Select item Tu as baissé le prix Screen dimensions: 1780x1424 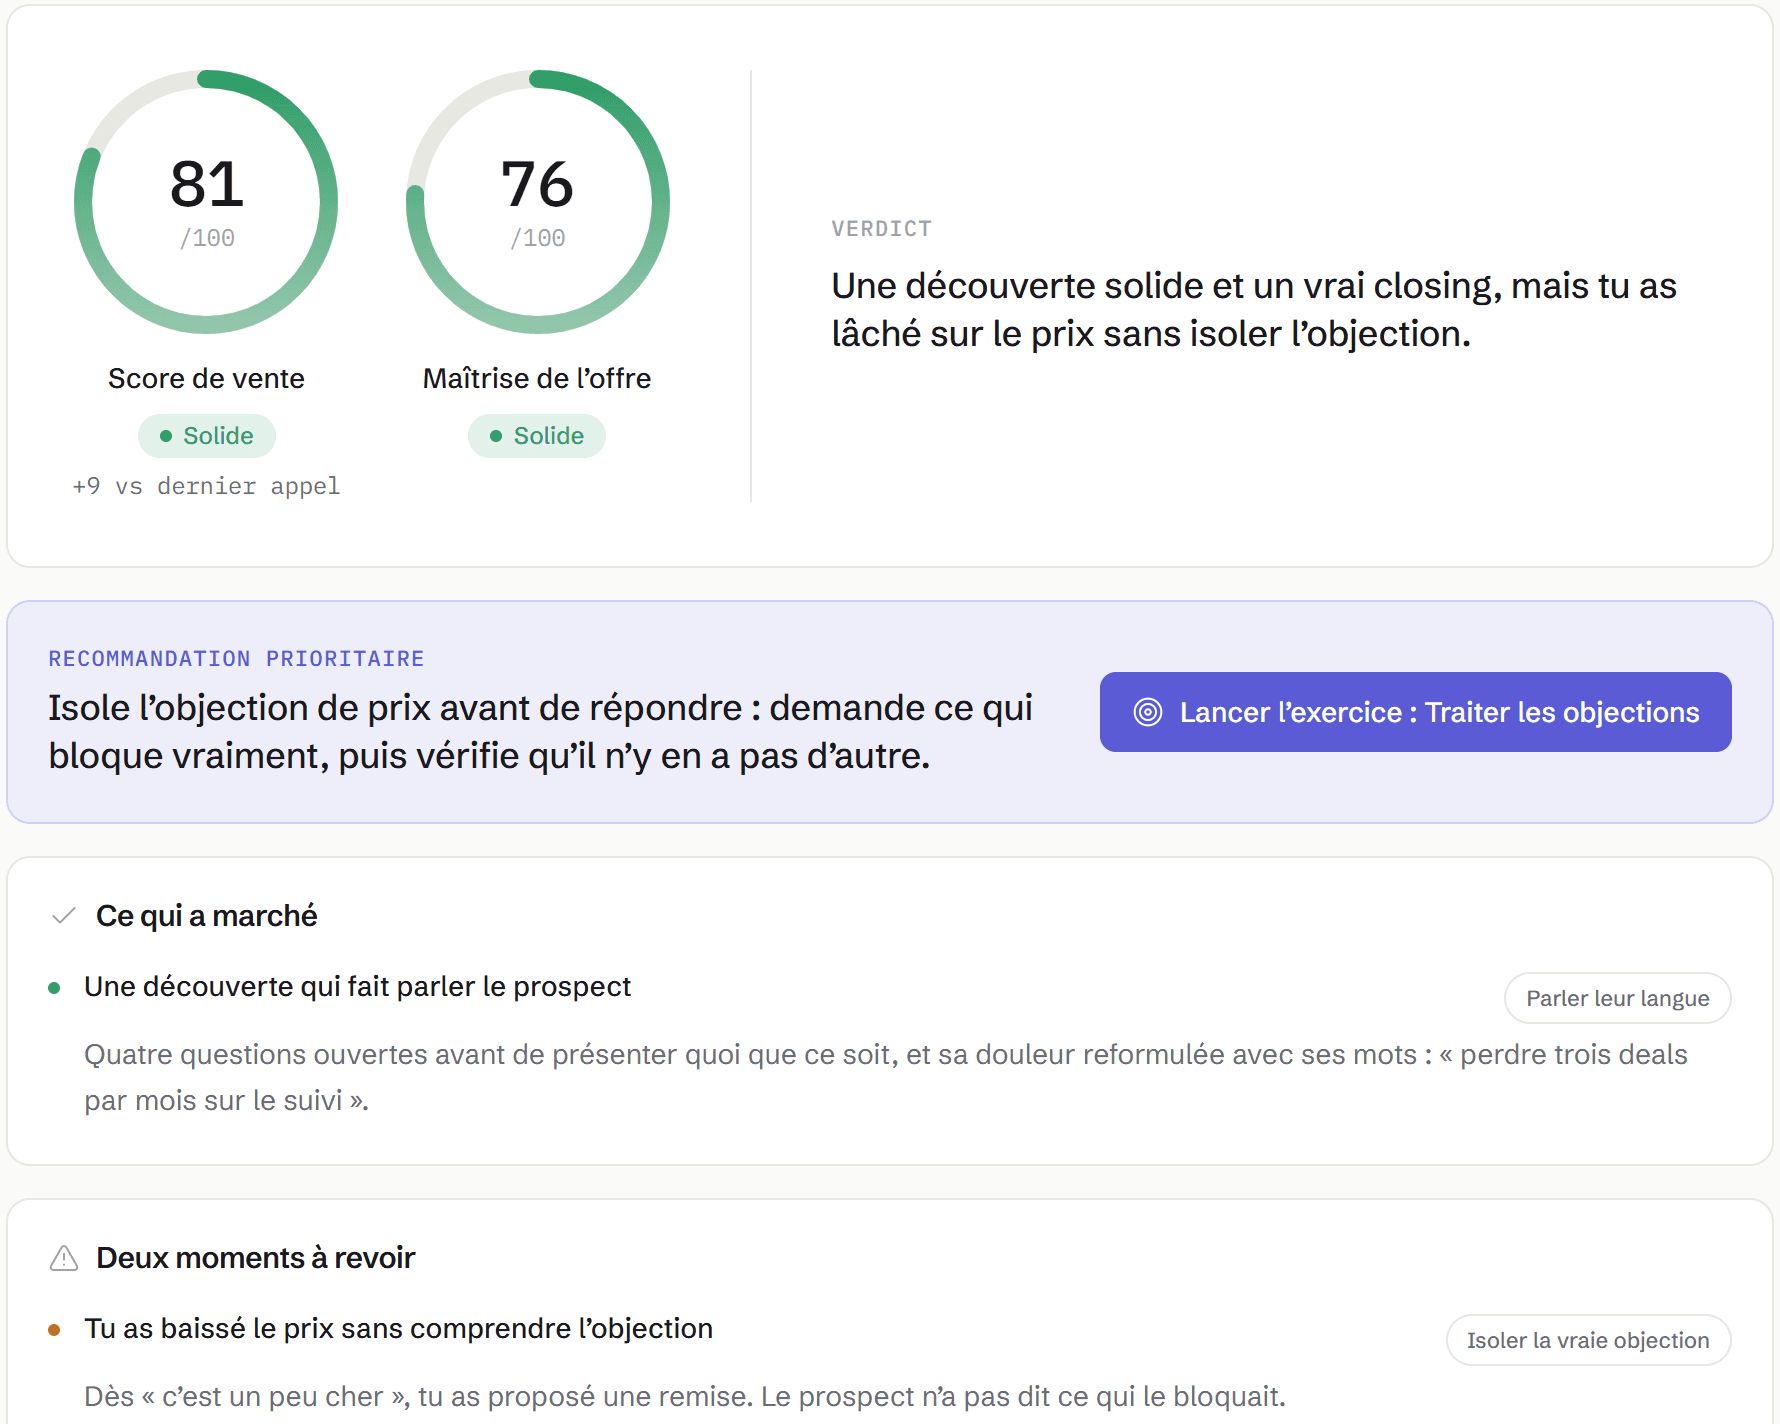click(x=398, y=1329)
